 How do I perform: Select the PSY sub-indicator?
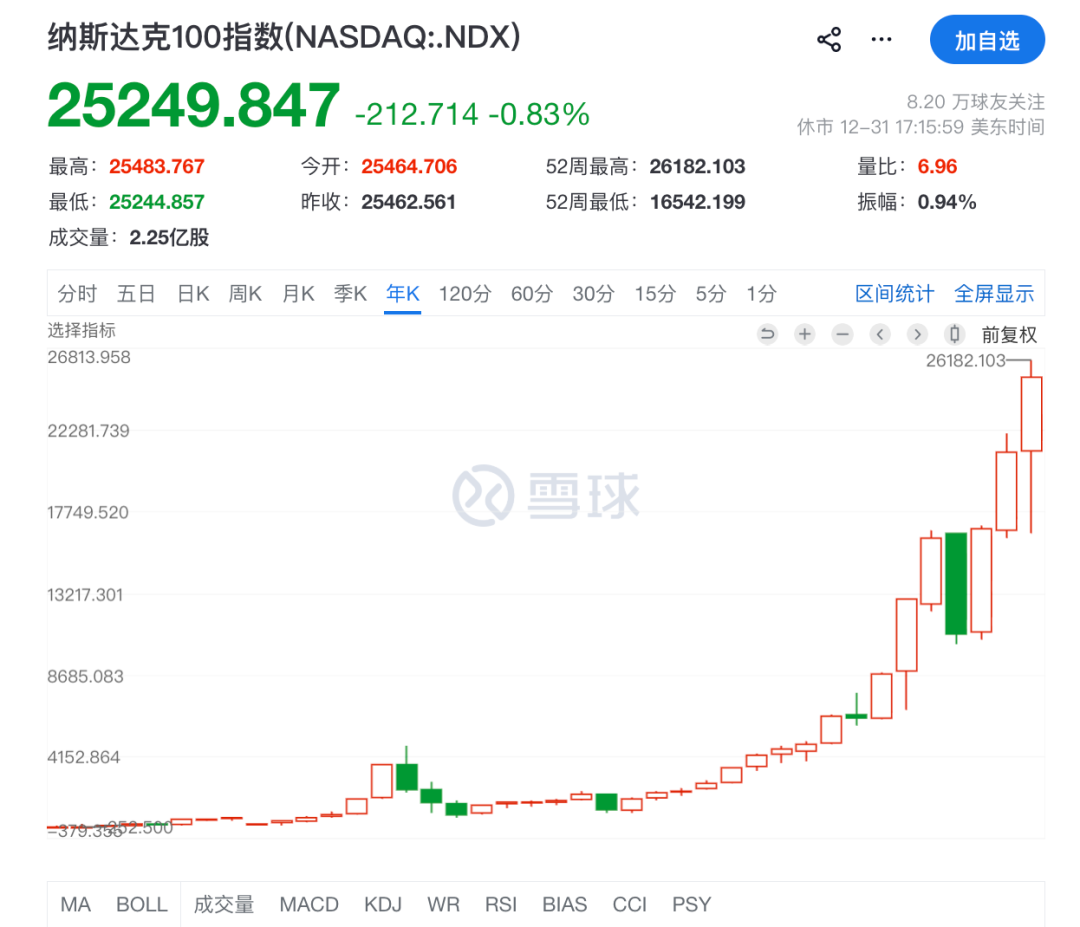click(x=692, y=904)
